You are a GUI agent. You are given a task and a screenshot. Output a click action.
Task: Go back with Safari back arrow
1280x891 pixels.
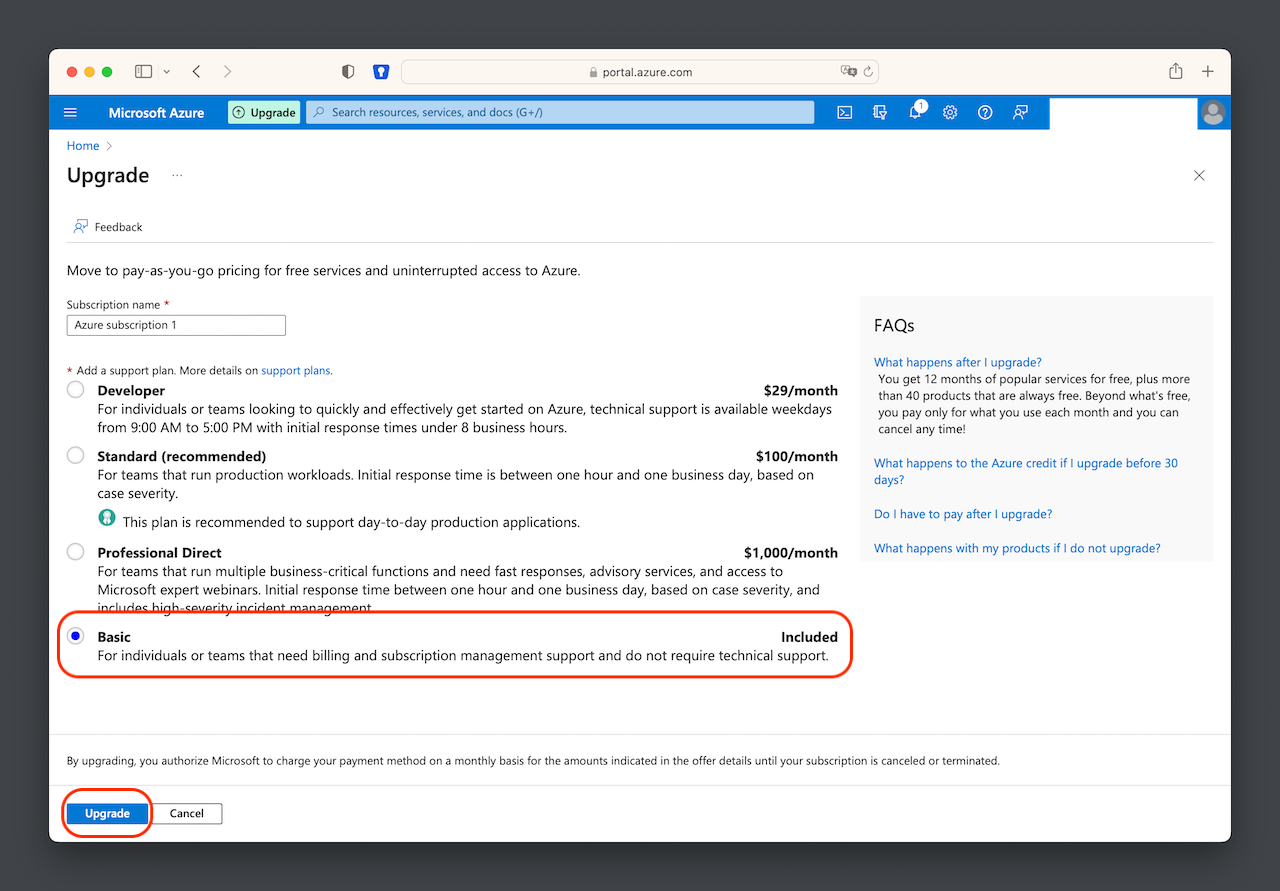(196, 72)
